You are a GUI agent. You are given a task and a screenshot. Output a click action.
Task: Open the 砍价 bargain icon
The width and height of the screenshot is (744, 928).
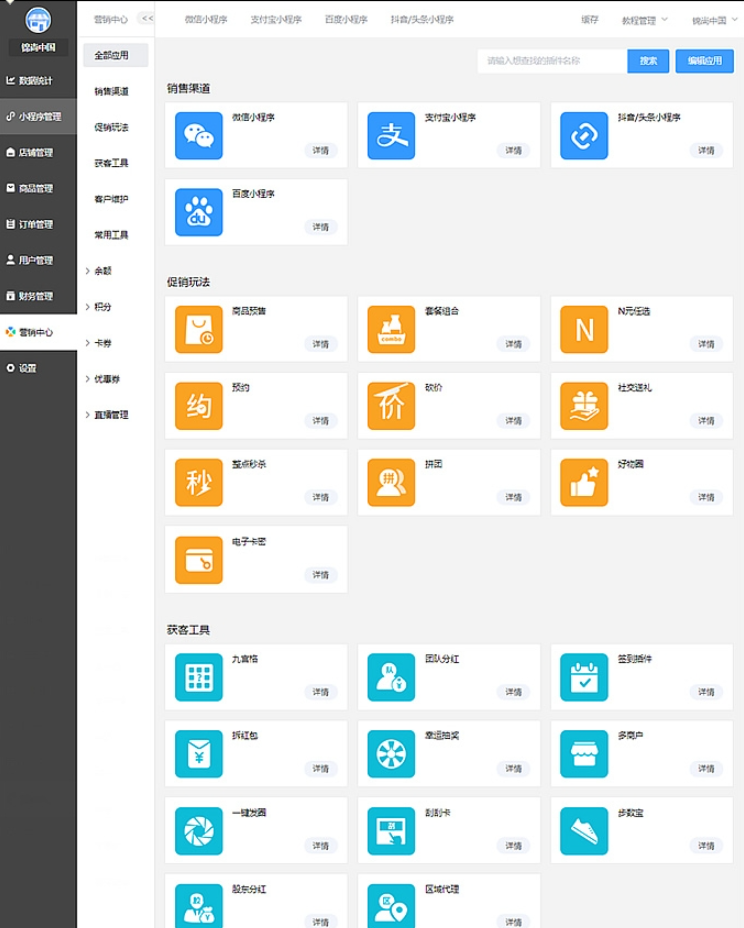[391, 406]
